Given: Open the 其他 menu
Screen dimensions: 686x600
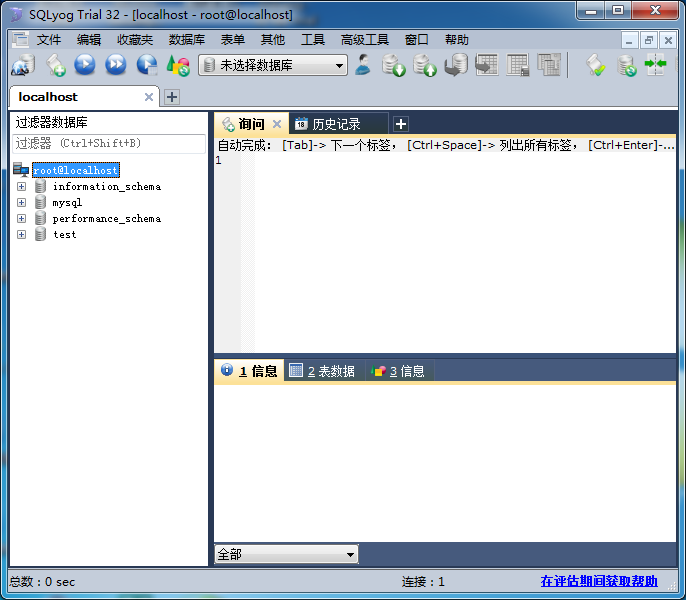Looking at the screenshot, I should pyautogui.click(x=273, y=40).
